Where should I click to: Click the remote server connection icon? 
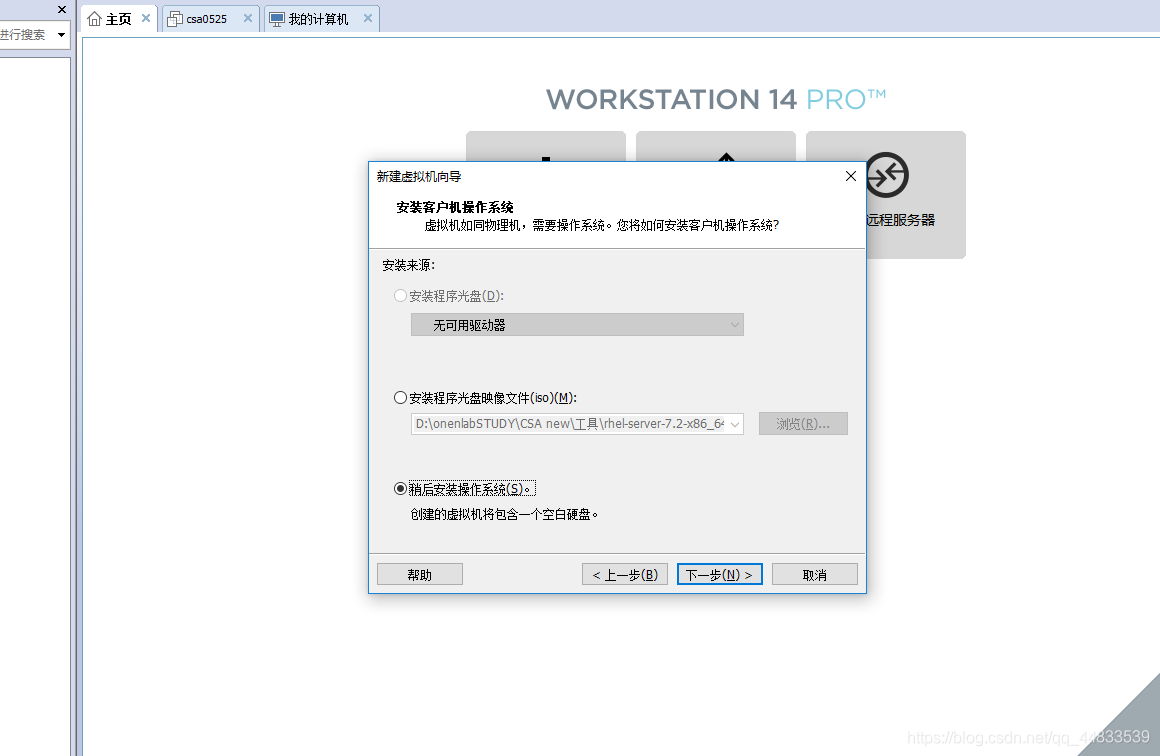(886, 175)
